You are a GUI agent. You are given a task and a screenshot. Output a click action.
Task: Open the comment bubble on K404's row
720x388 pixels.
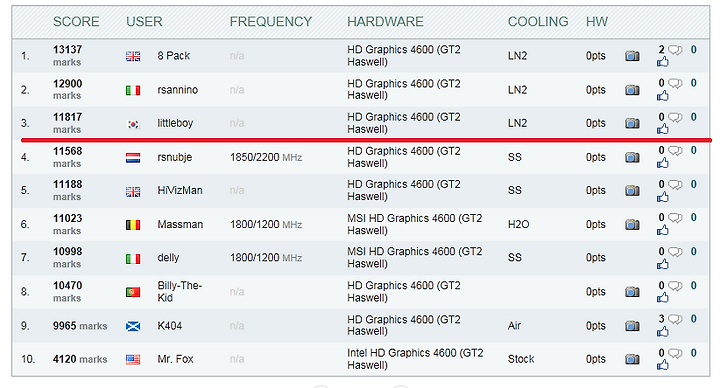tap(675, 319)
